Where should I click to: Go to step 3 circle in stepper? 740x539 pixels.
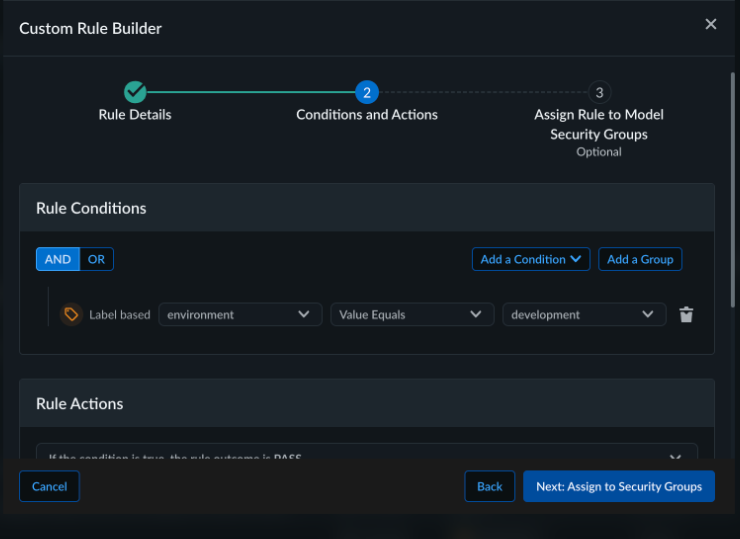[x=599, y=92]
